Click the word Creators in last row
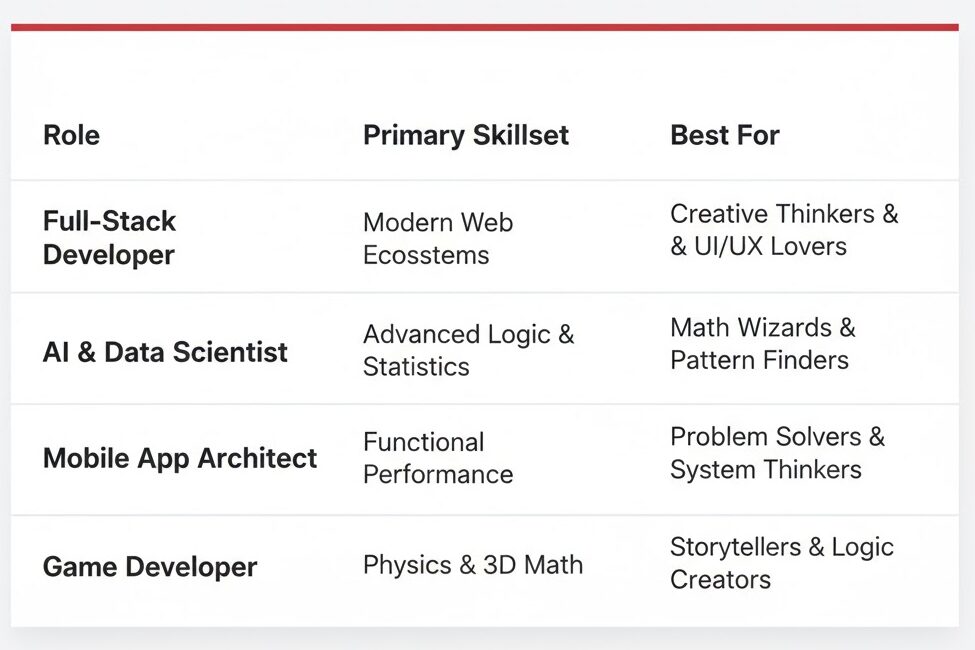The height and width of the screenshot is (650, 975). (720, 580)
